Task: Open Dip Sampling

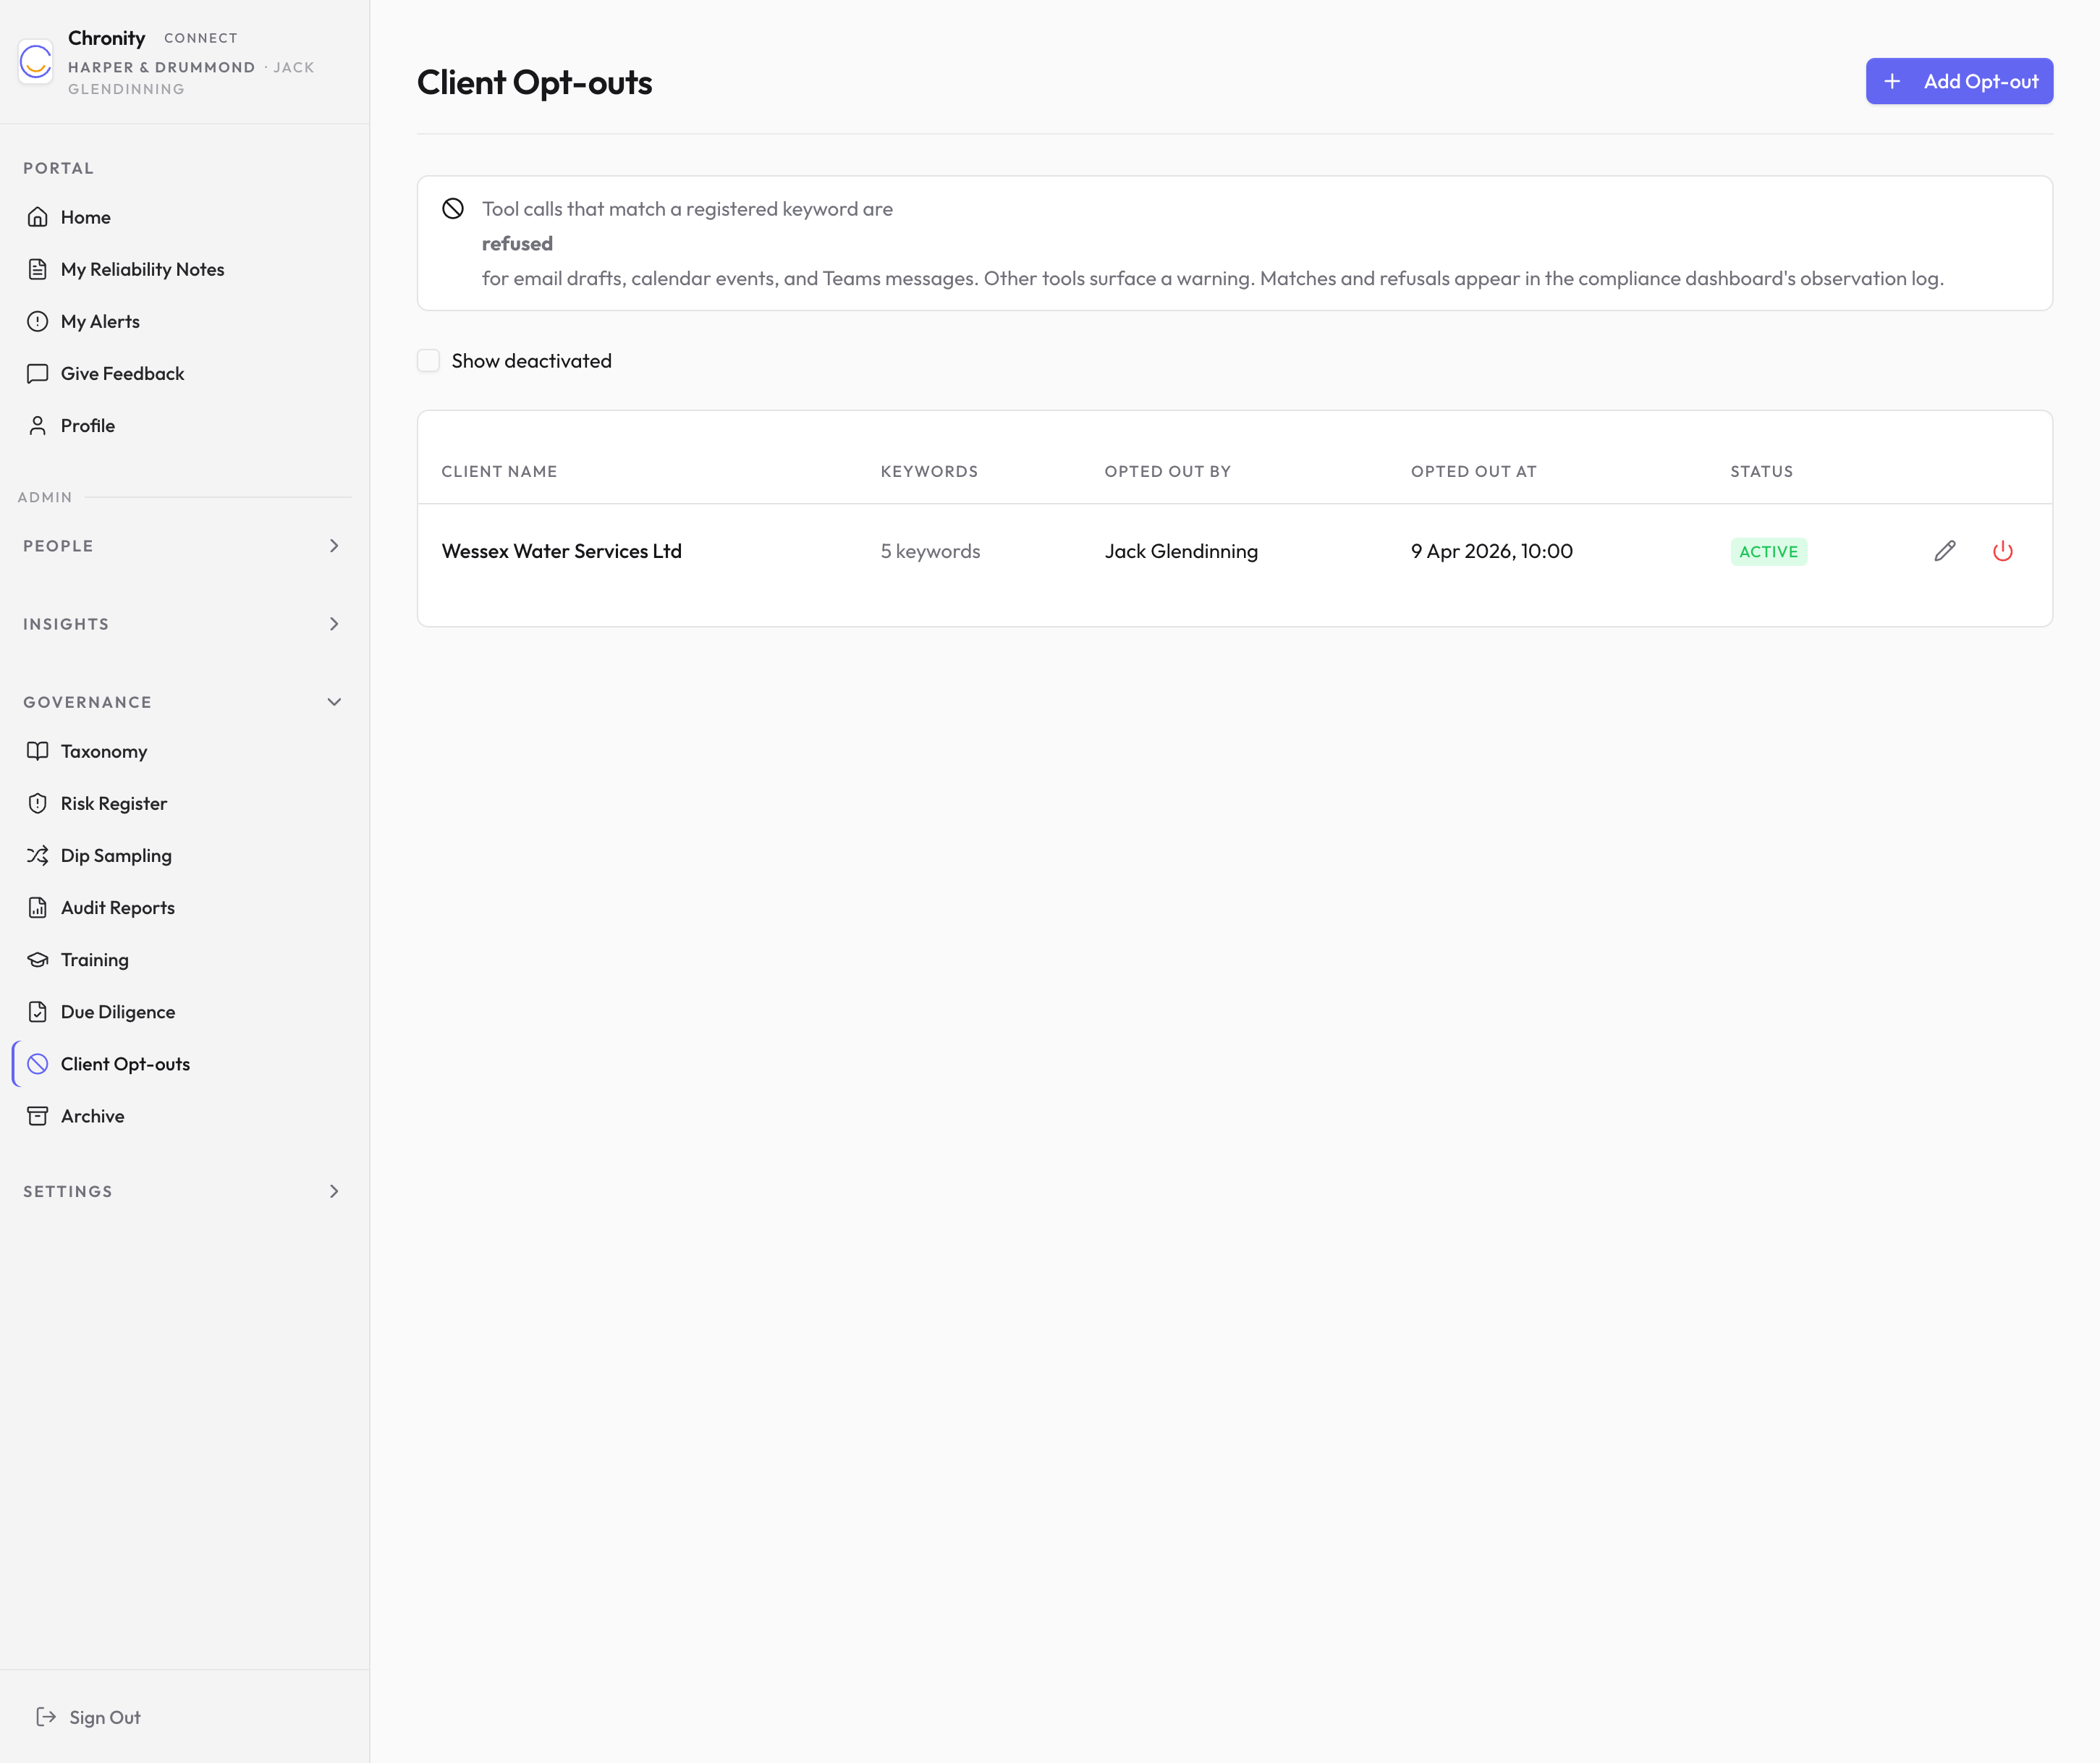Action: click(115, 855)
